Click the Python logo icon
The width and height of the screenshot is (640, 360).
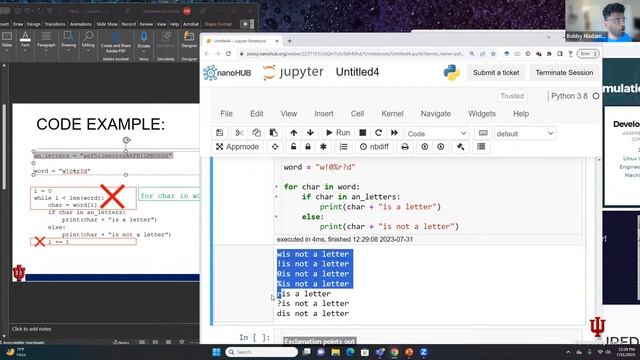click(451, 73)
